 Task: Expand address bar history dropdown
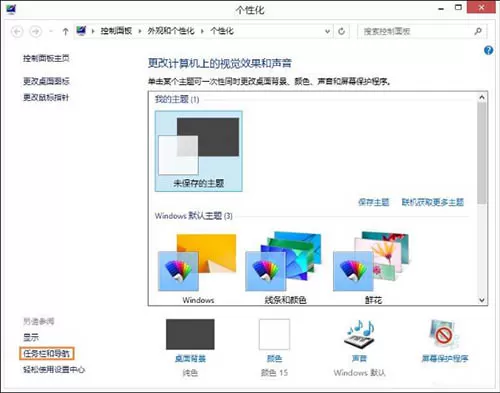327,31
